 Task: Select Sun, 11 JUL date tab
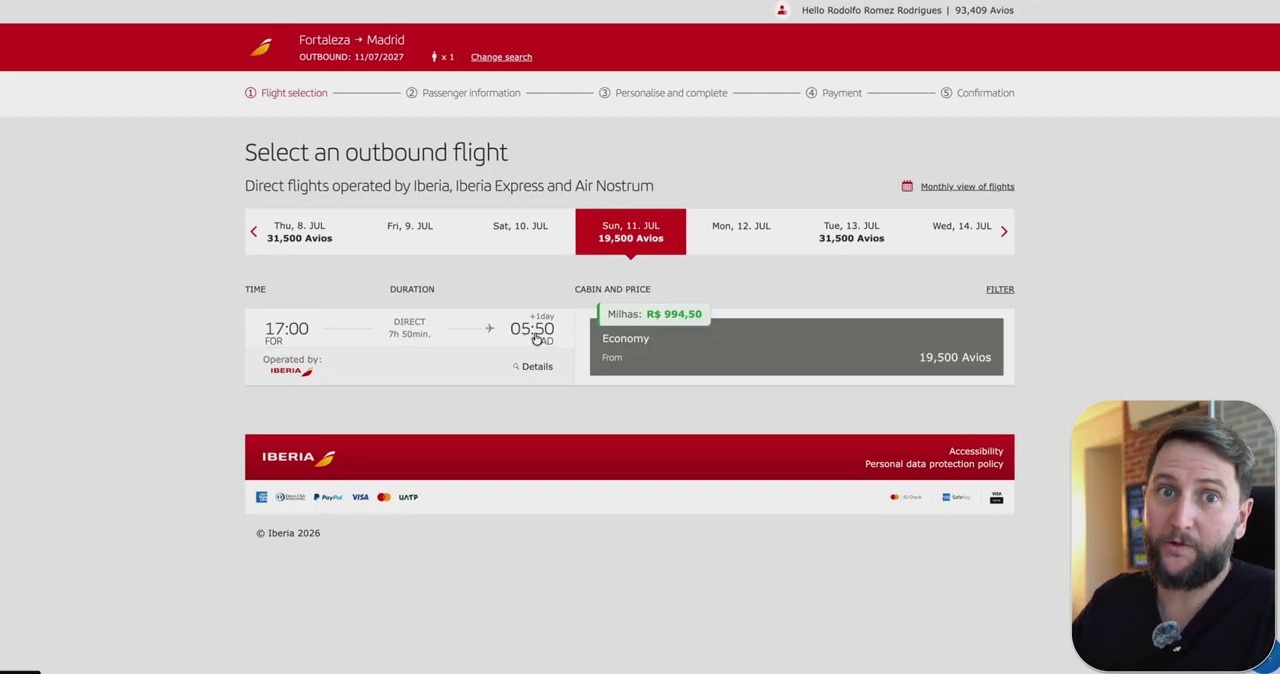631,232
